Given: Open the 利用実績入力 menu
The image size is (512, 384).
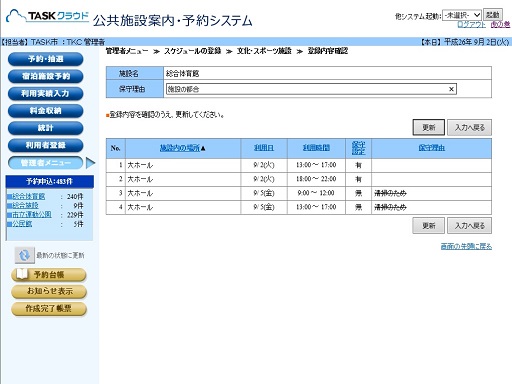Looking at the screenshot, I should point(45,94).
